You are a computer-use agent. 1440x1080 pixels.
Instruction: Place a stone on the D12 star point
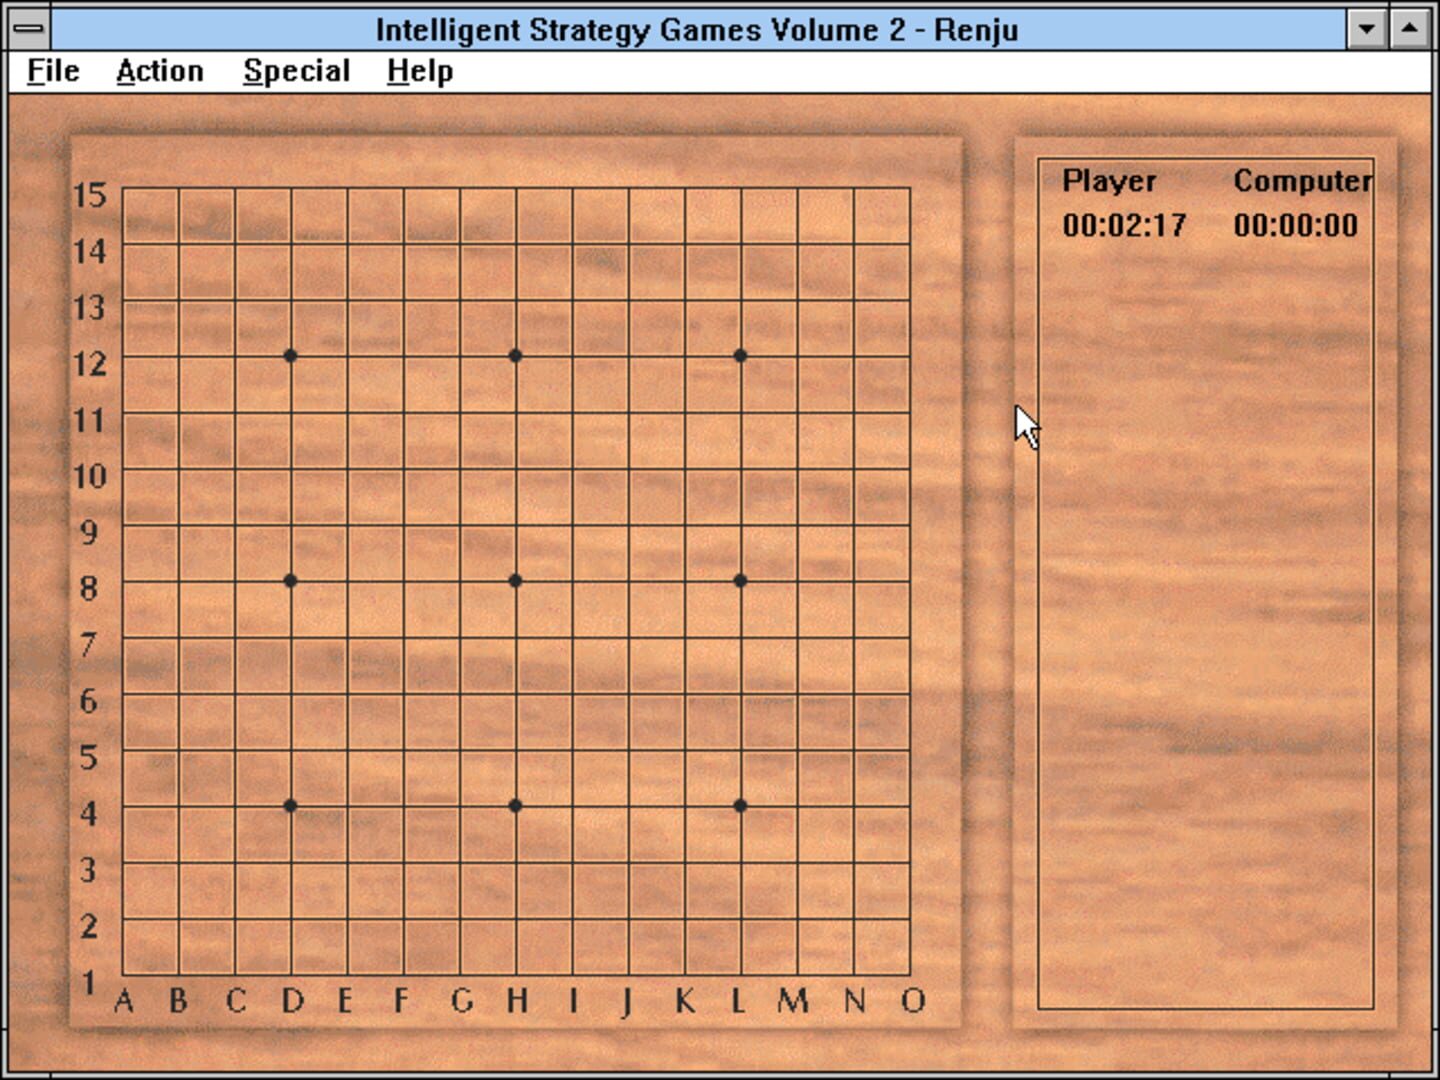(x=290, y=354)
